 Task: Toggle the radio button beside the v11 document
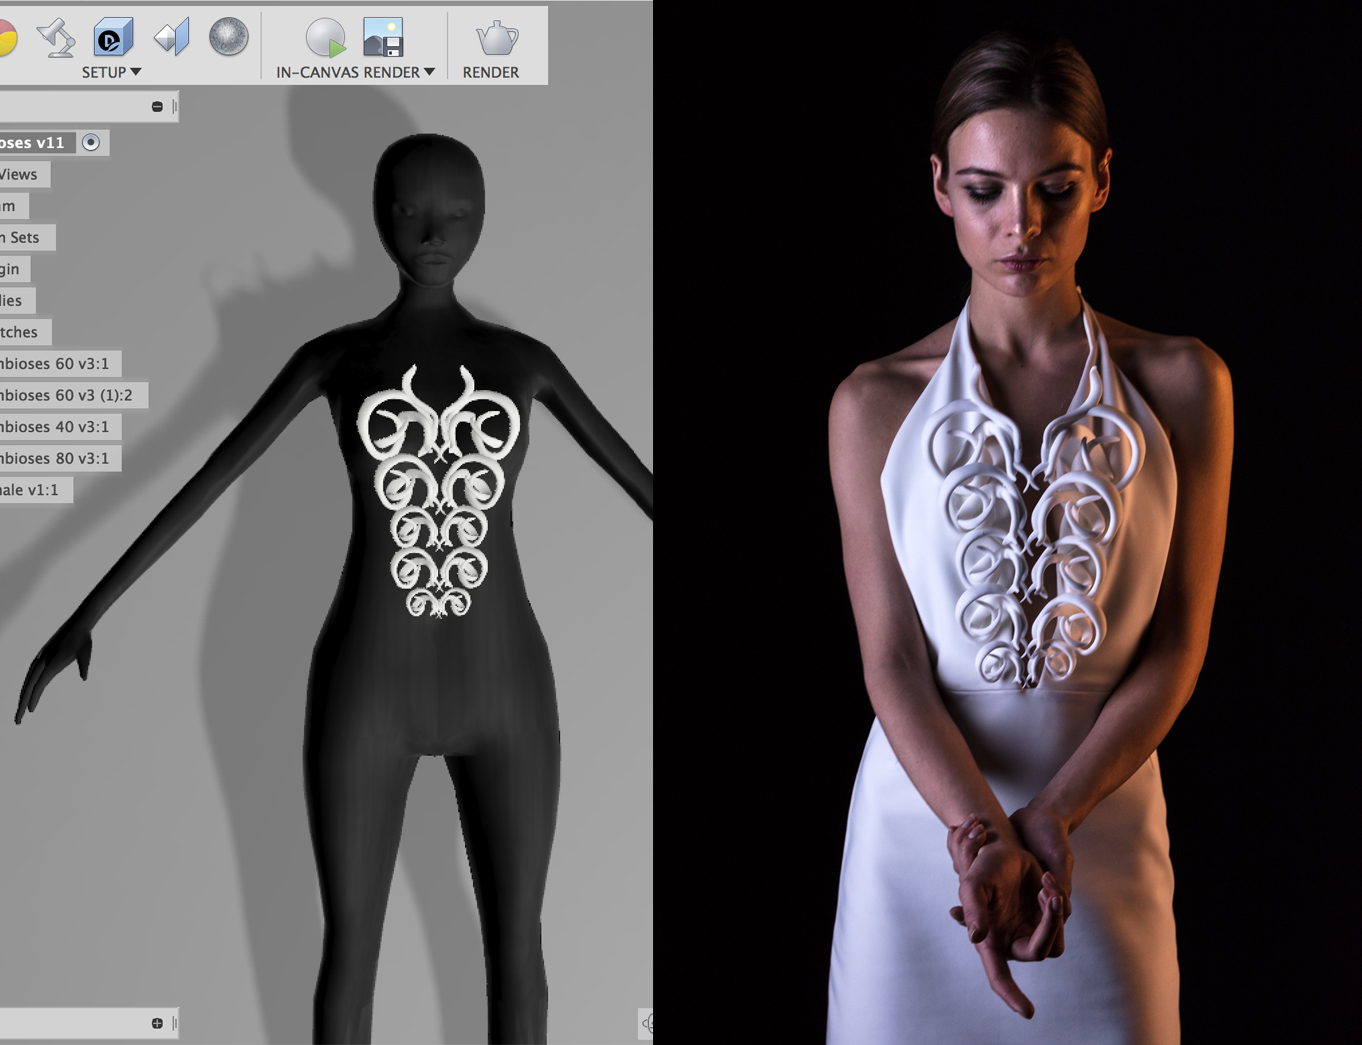[x=91, y=142]
